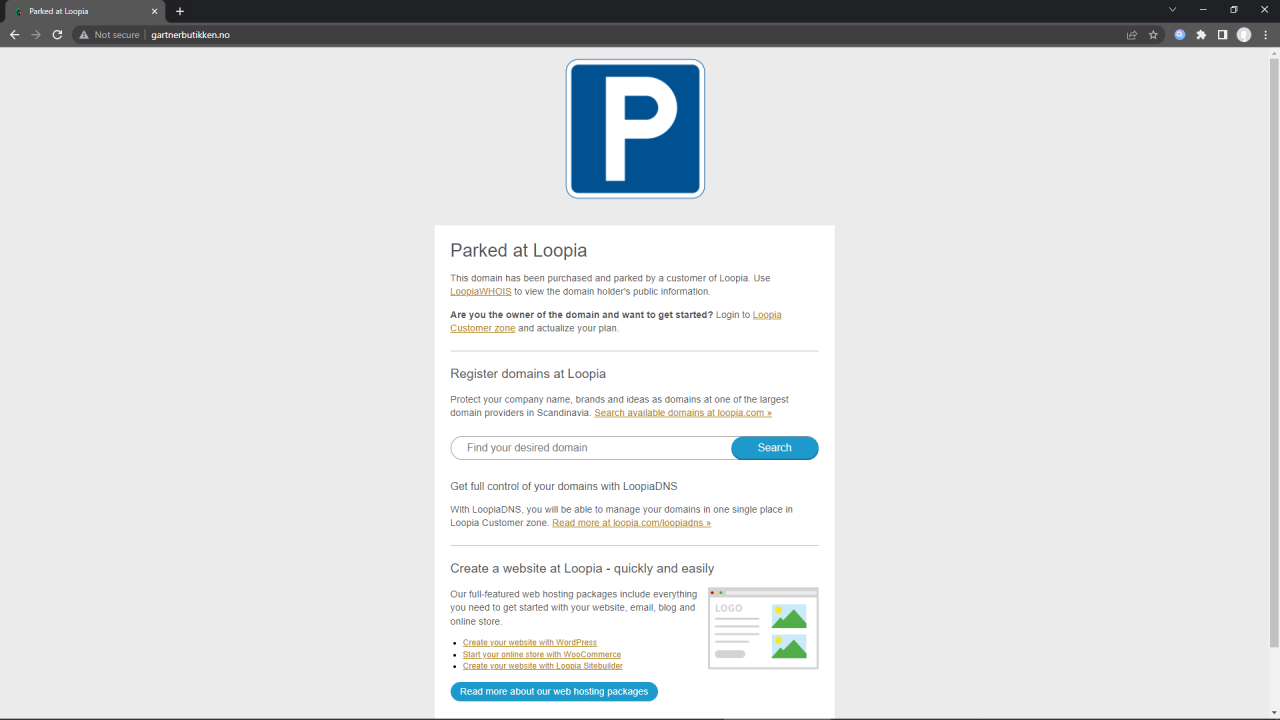Bookmark the page with the star icon
The width and height of the screenshot is (1280, 720).
[1153, 34]
